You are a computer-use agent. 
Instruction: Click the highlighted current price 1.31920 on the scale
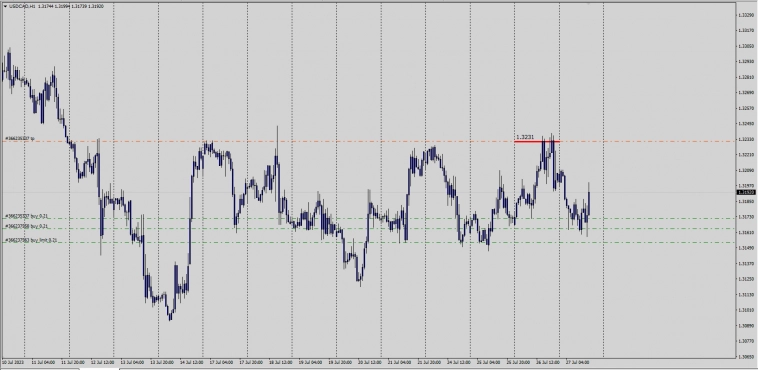(746, 192)
